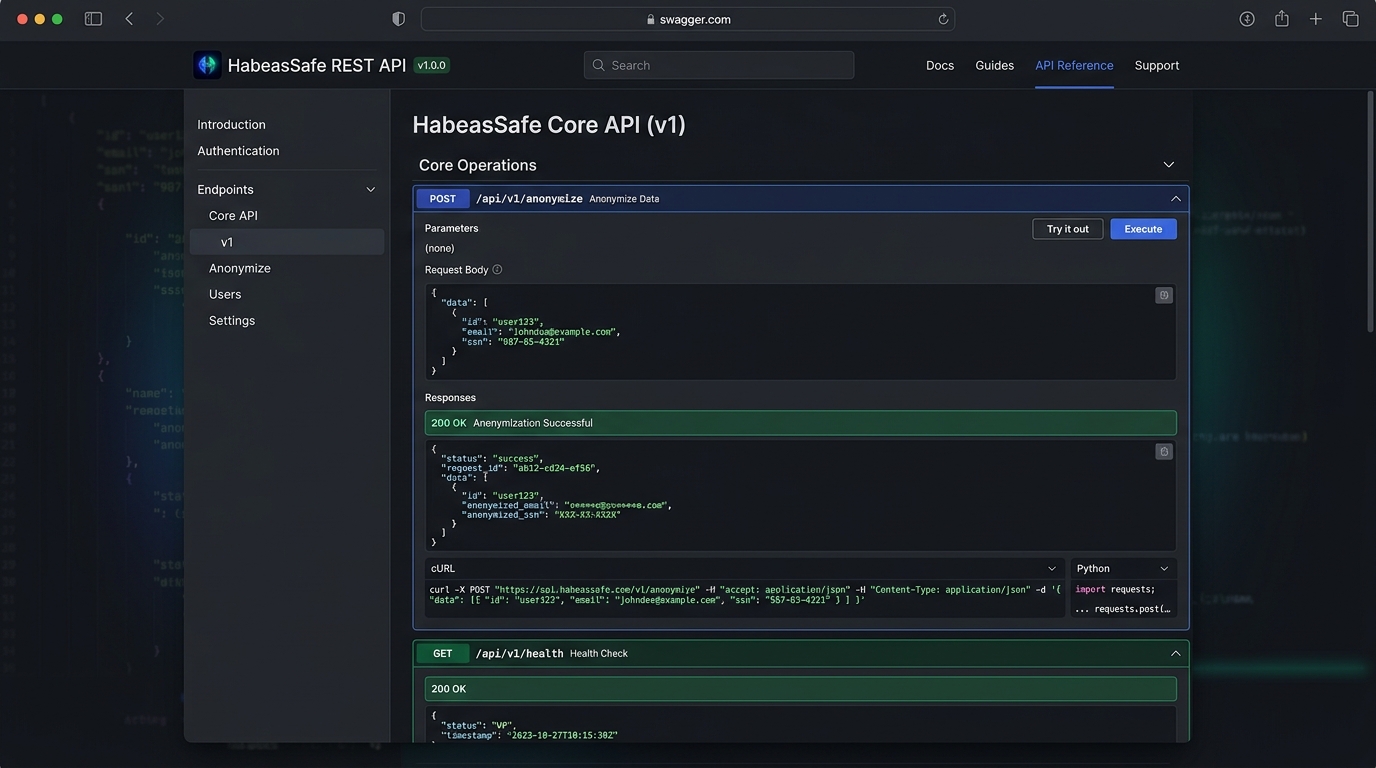Collapse the GET health endpoint
The height and width of the screenshot is (768, 1376).
click(x=1176, y=653)
